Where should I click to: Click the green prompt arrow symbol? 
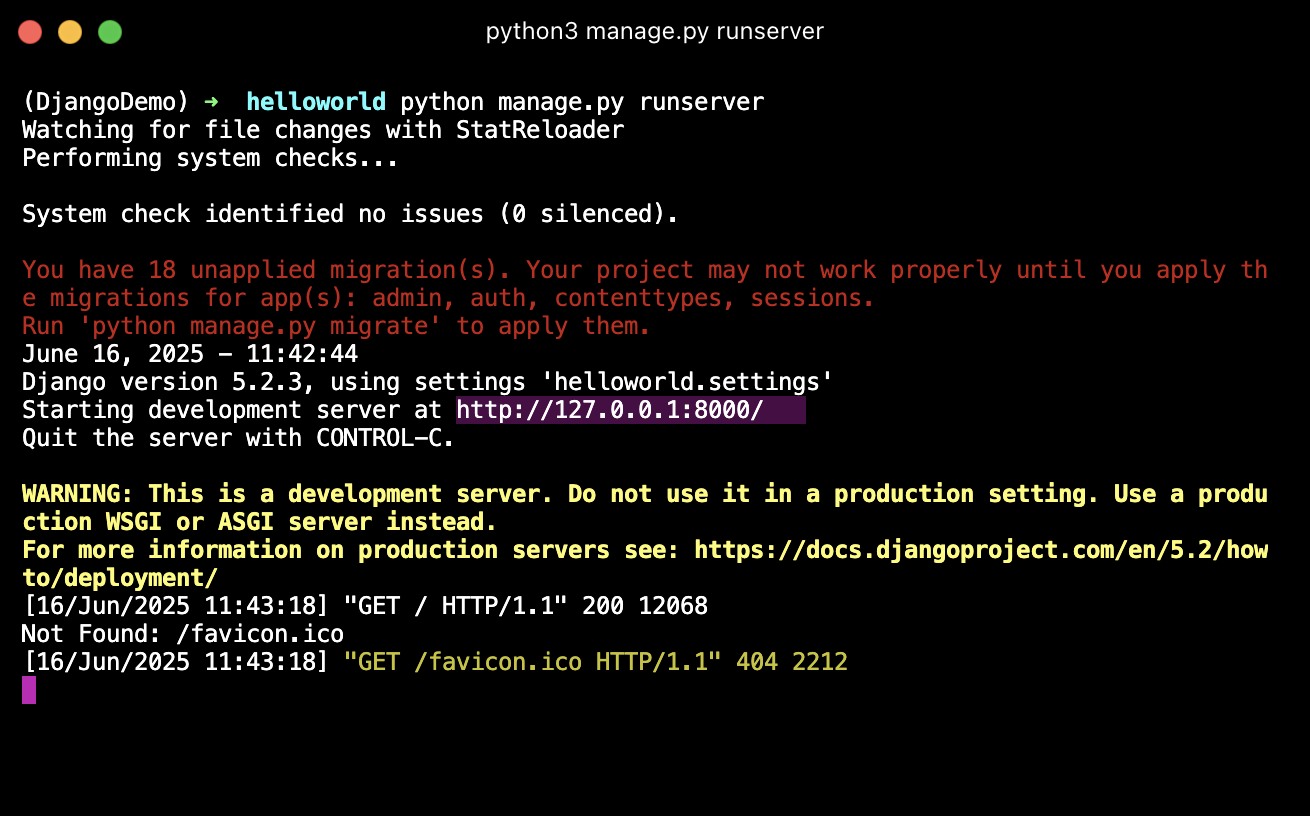point(210,102)
